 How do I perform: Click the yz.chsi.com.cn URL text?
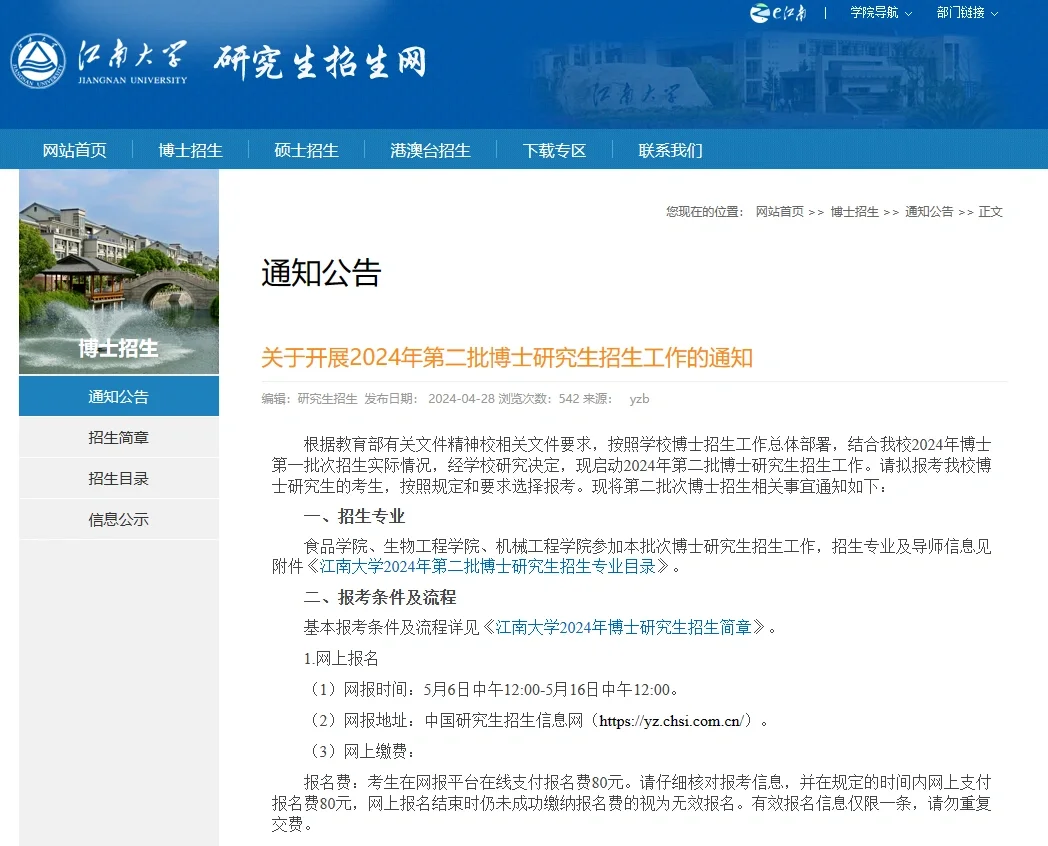670,721
